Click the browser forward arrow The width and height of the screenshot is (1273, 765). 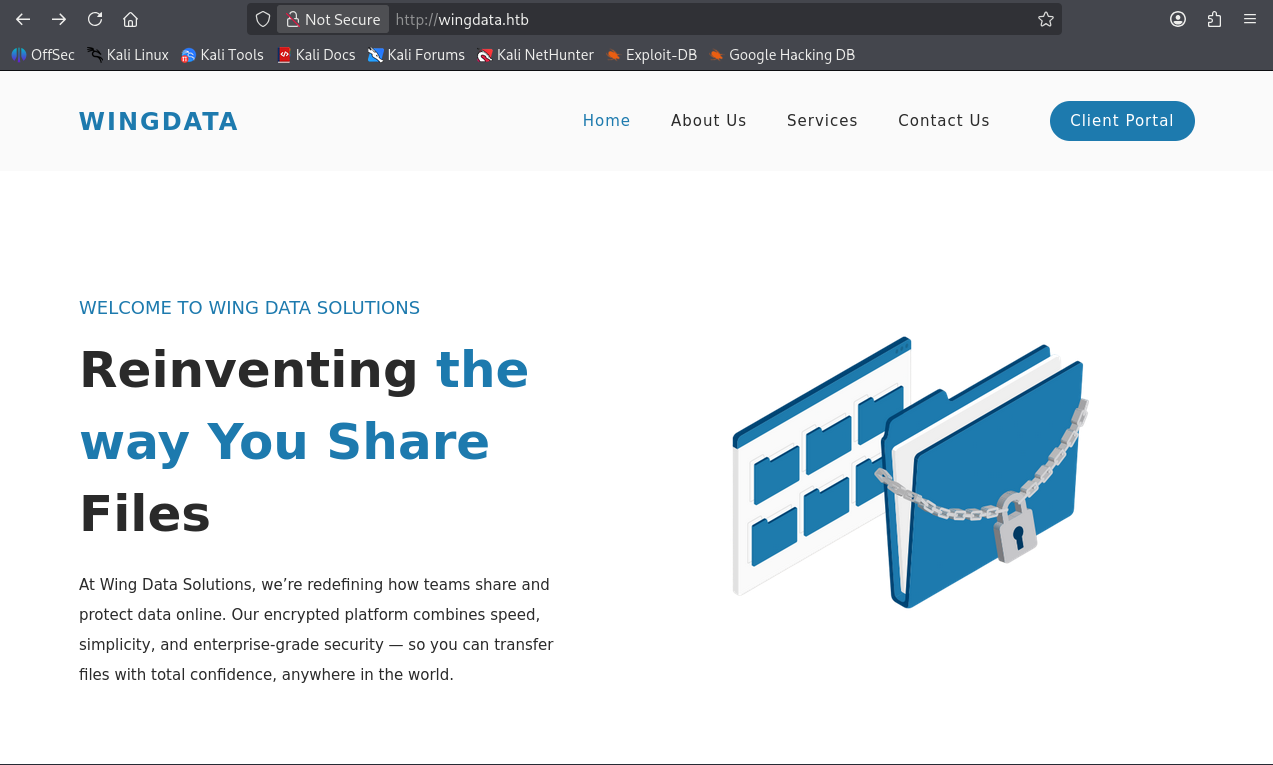point(59,19)
